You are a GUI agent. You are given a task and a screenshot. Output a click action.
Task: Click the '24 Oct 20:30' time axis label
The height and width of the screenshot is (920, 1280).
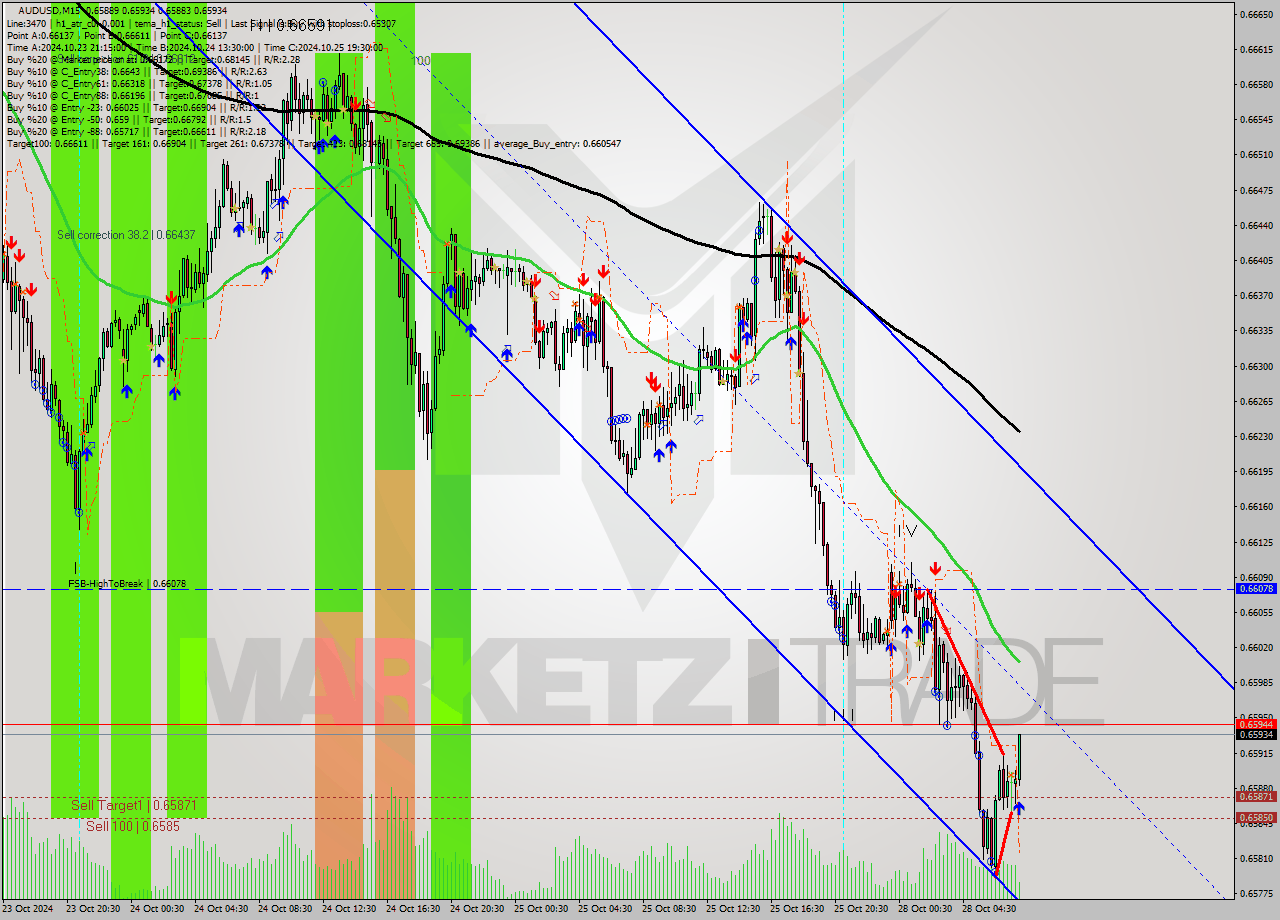tap(478, 909)
